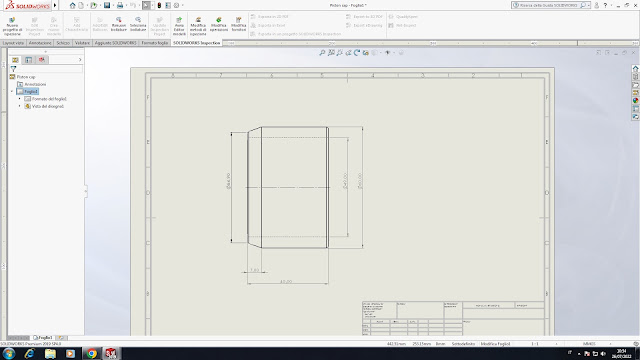The width and height of the screenshot is (640, 360).
Task: Click the Select arrow tool
Action: (x=146, y=5)
